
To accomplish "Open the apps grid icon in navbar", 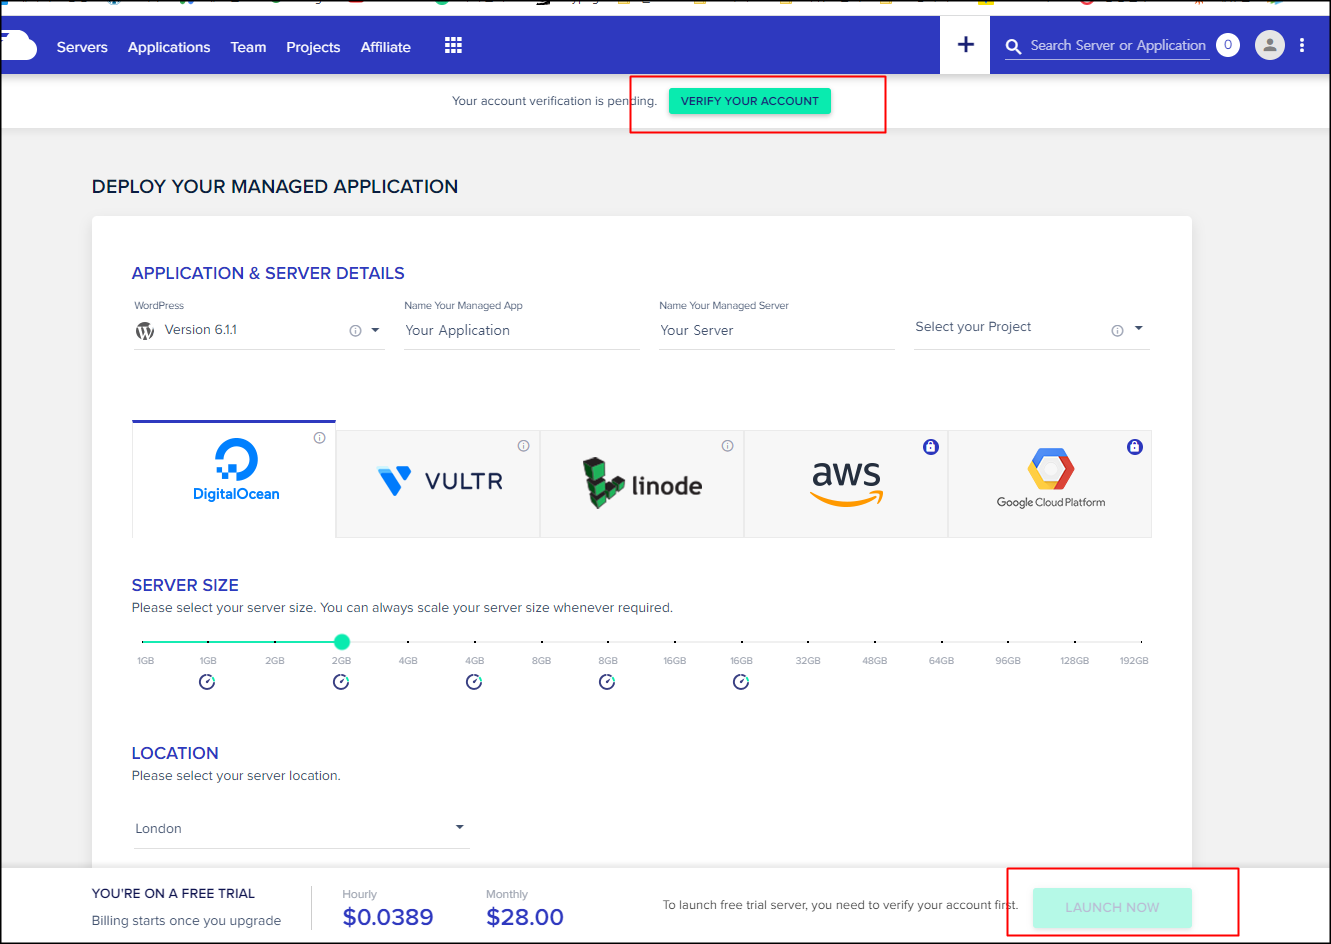I will (453, 46).
